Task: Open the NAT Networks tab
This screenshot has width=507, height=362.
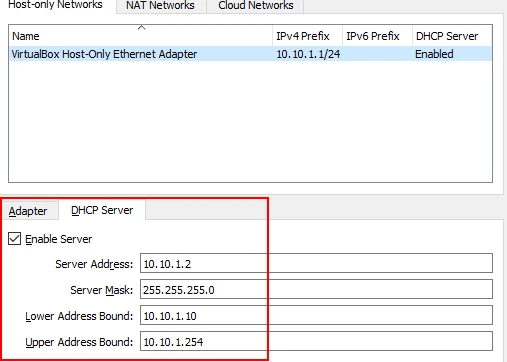Action: pyautogui.click(x=160, y=5)
